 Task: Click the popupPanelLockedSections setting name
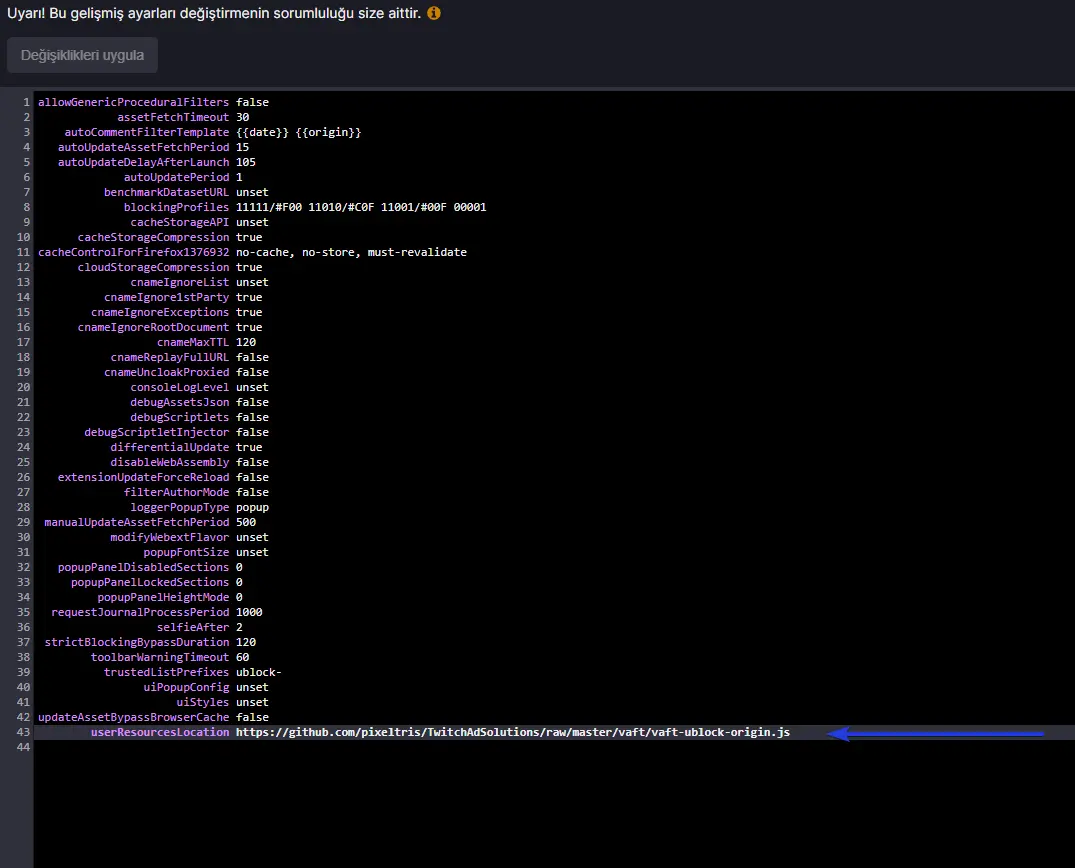point(150,582)
